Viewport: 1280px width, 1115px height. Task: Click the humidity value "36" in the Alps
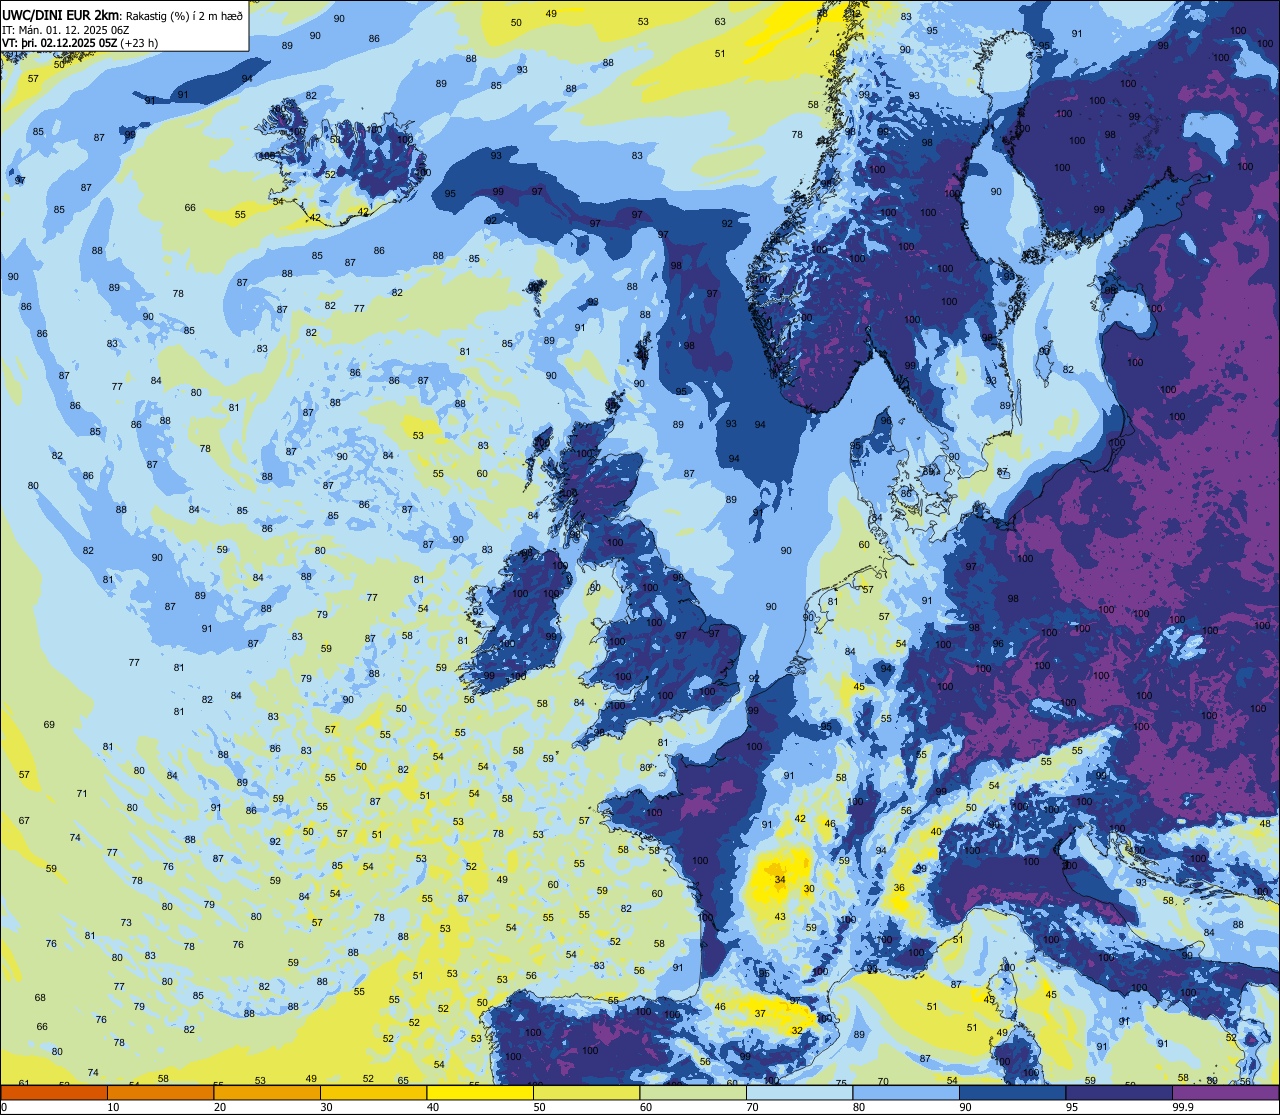[899, 888]
